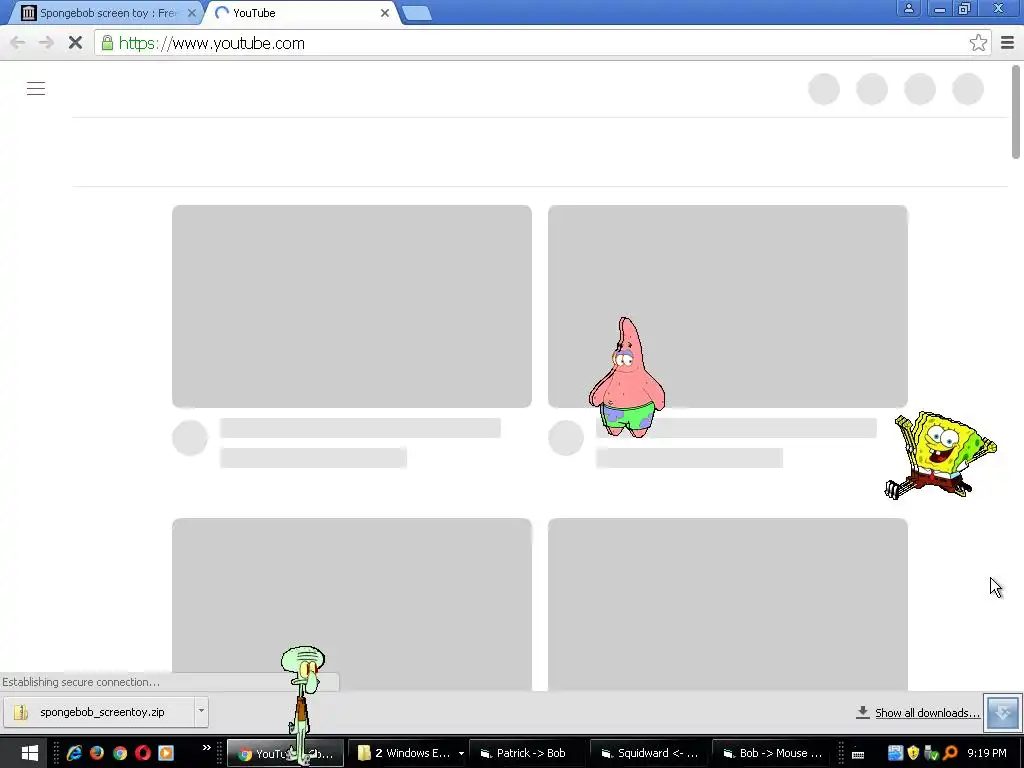This screenshot has height=768, width=1024.
Task: Stop loading the page with X button
Action: (x=75, y=43)
